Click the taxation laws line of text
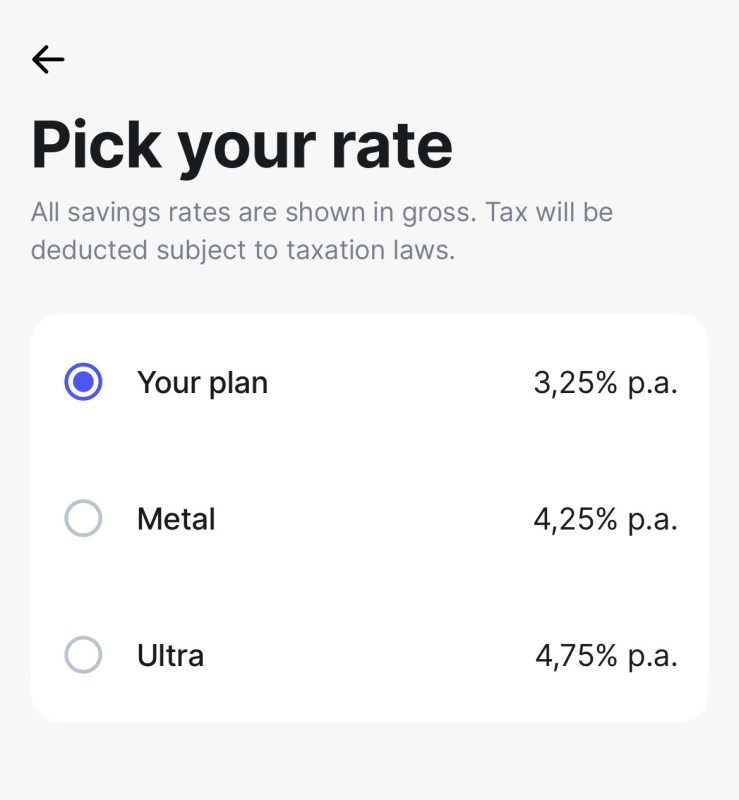Screen dimensions: 739x800 coord(242,250)
